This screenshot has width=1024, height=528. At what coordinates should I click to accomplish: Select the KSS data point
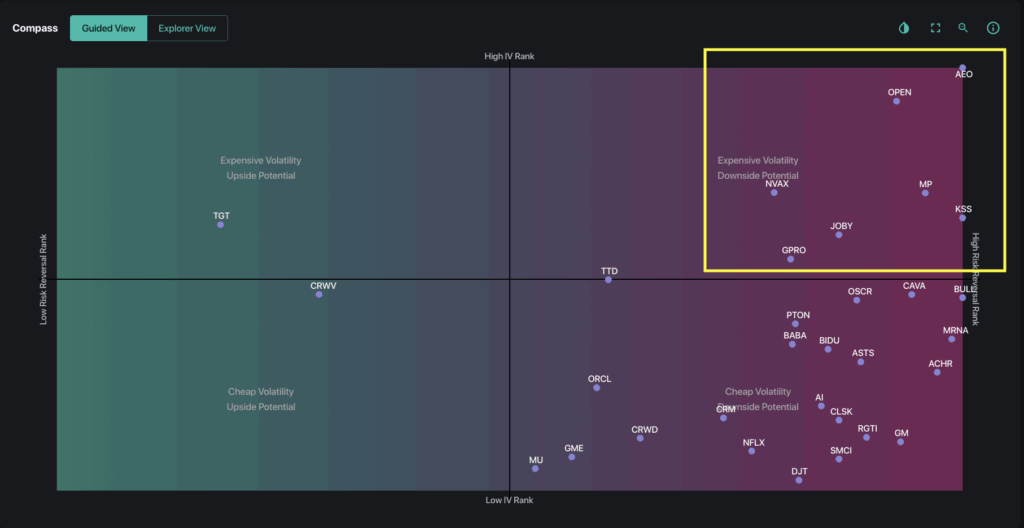(962, 218)
